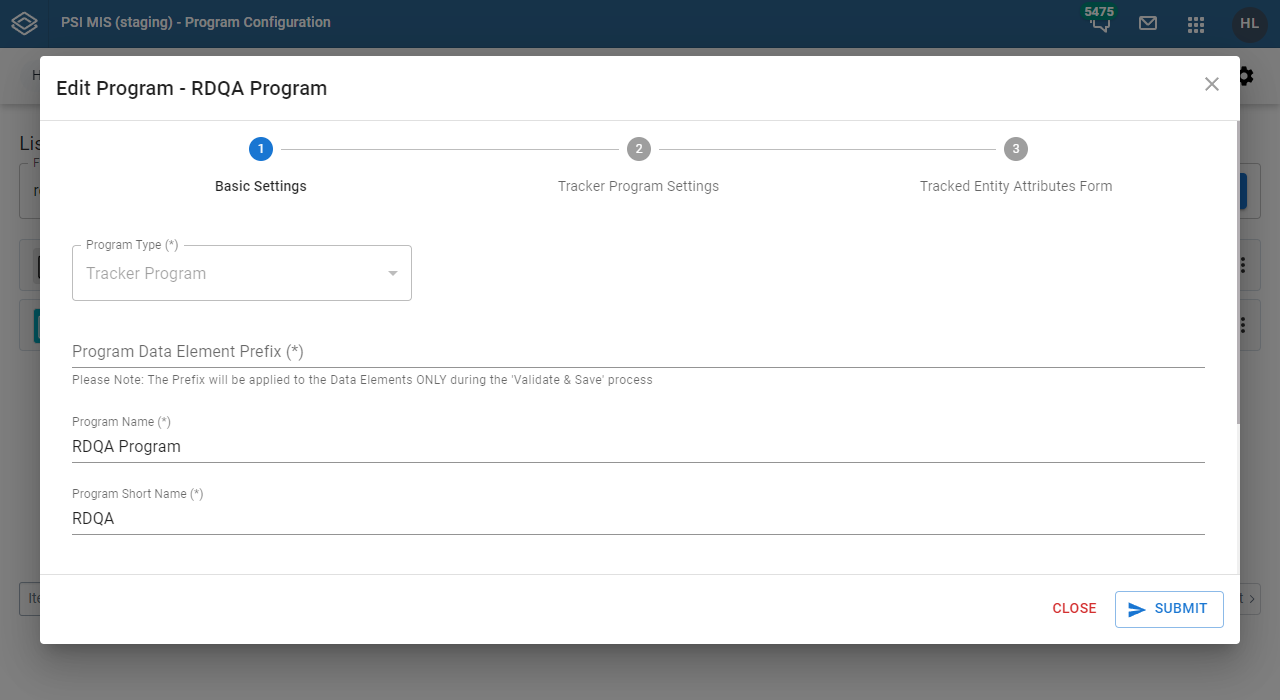Go to the Tracker Program Settings step

pyautogui.click(x=638, y=148)
